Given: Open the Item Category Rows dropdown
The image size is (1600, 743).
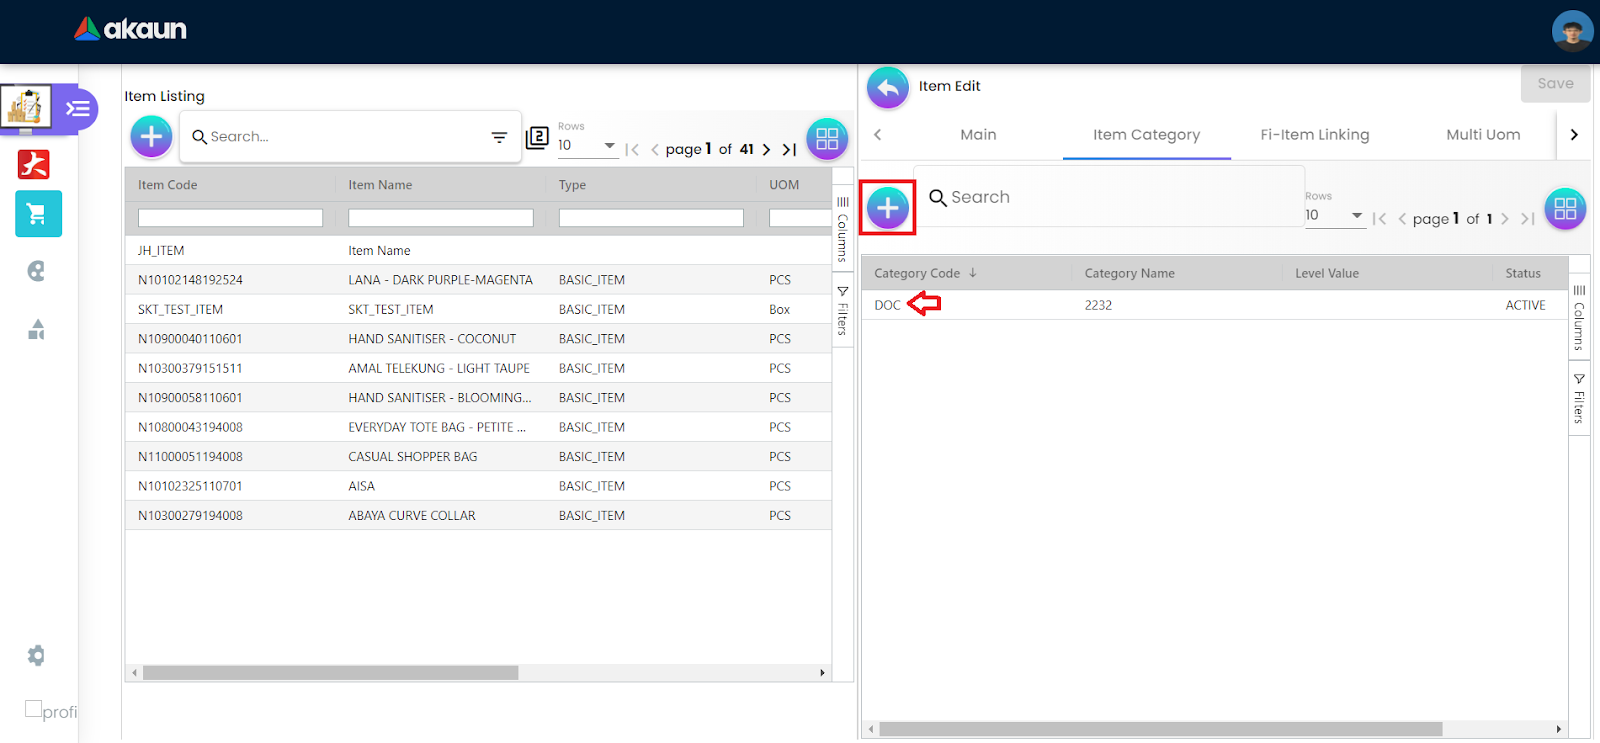Looking at the screenshot, I should (x=1334, y=216).
